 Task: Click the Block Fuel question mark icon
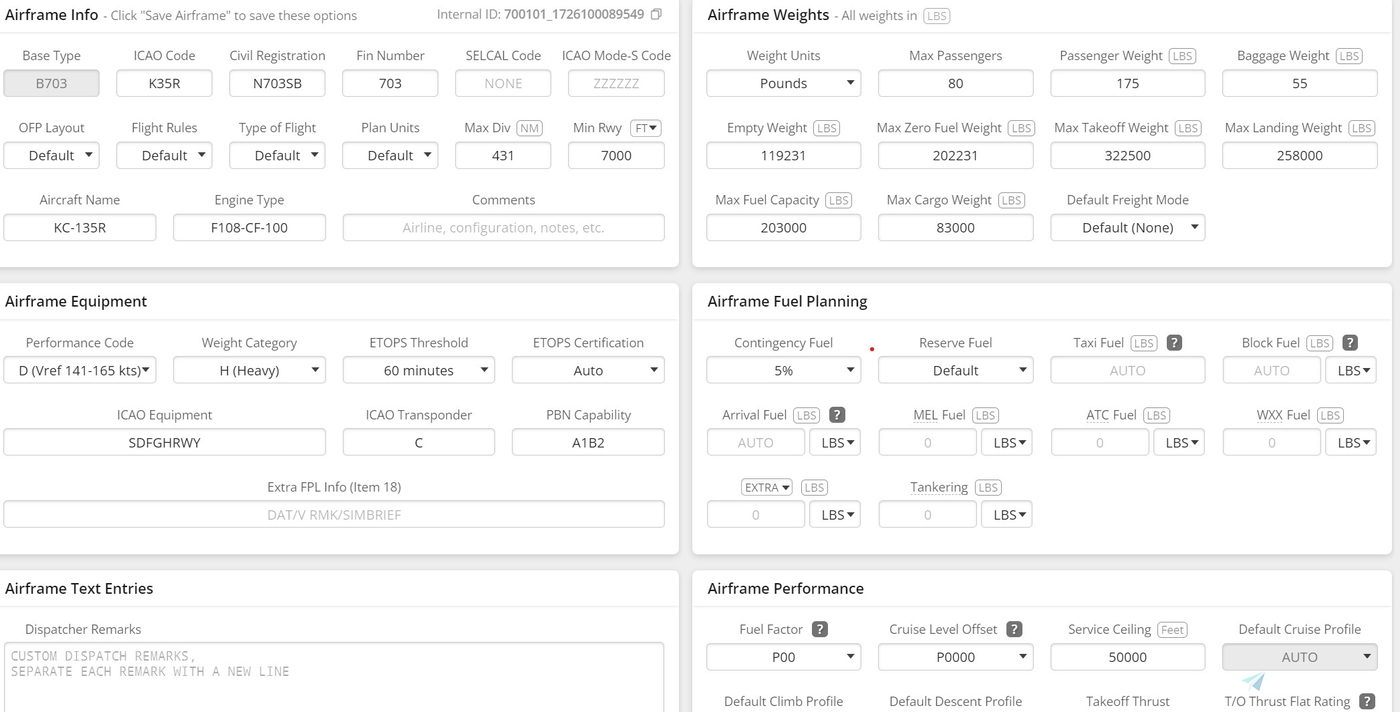(x=1349, y=343)
